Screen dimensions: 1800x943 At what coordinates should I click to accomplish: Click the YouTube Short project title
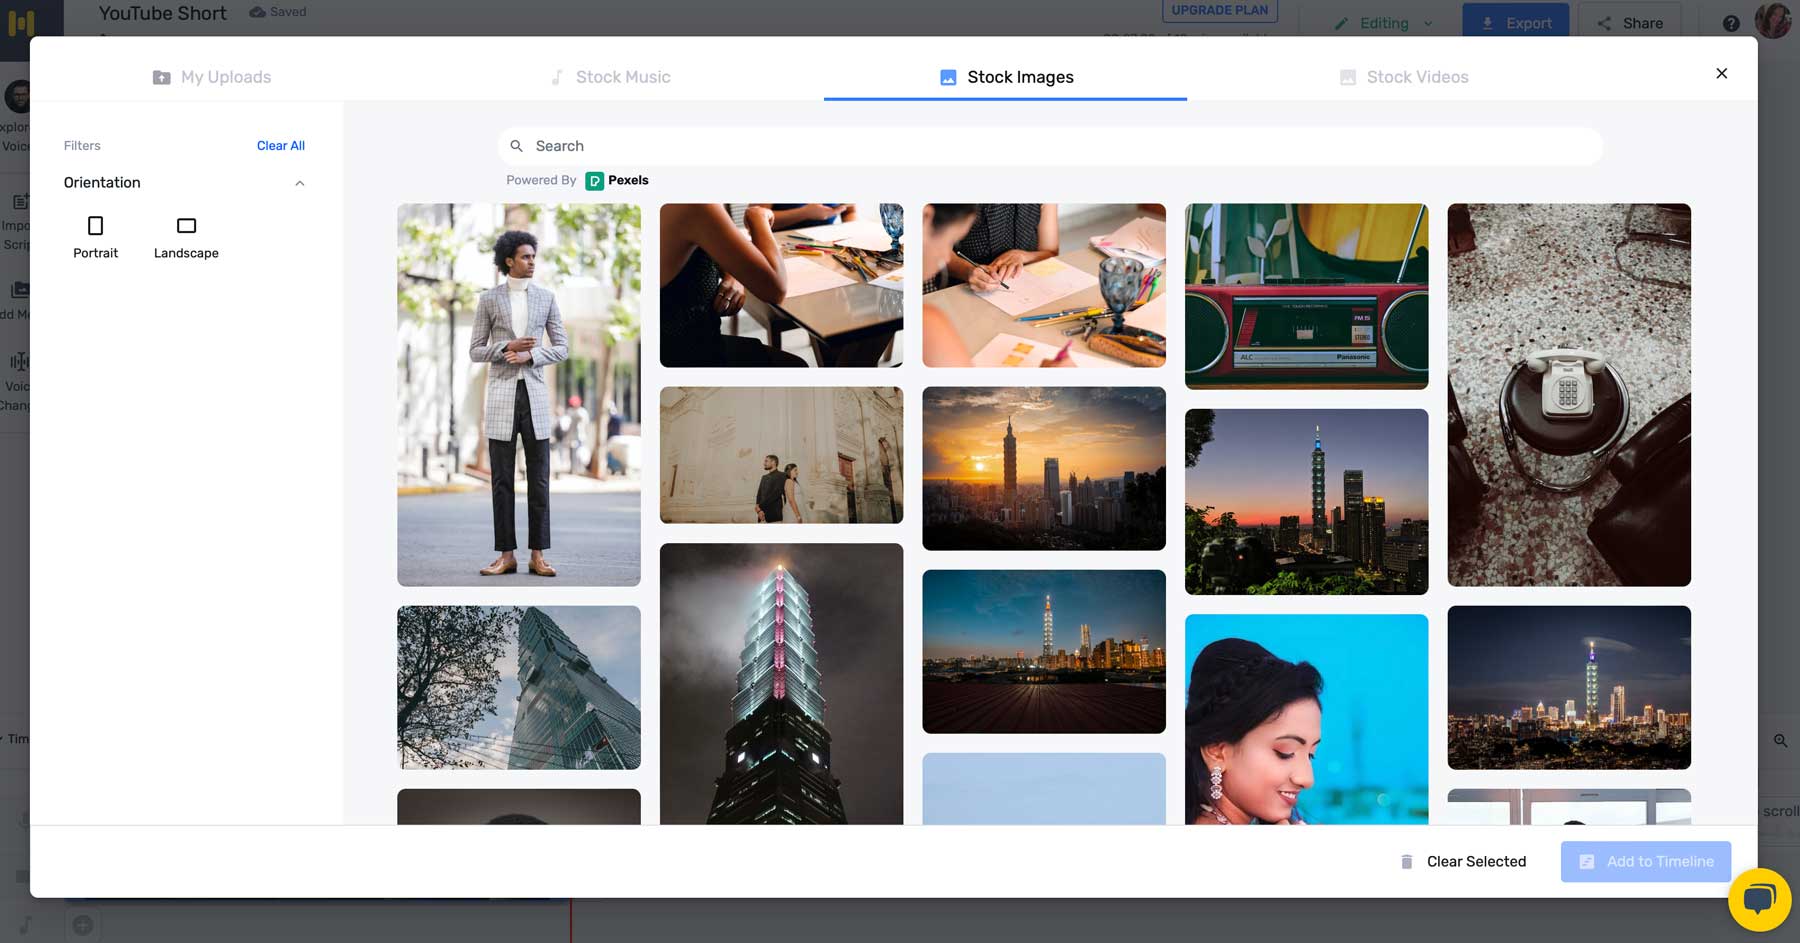pyautogui.click(x=163, y=13)
